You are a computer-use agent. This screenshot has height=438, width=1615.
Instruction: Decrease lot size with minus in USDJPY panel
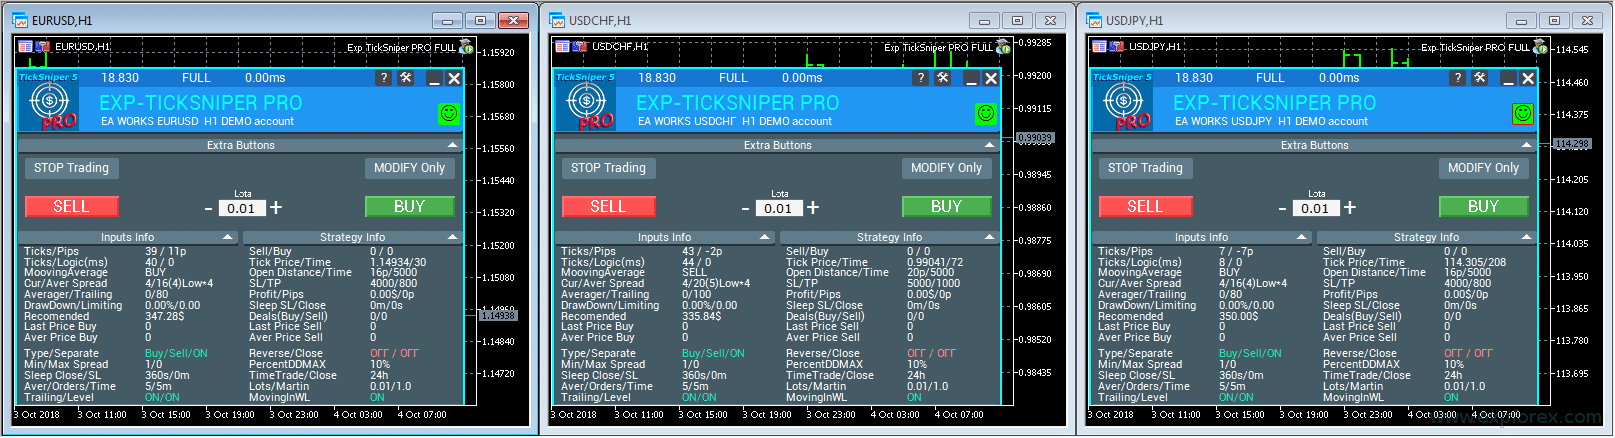(x=1282, y=209)
